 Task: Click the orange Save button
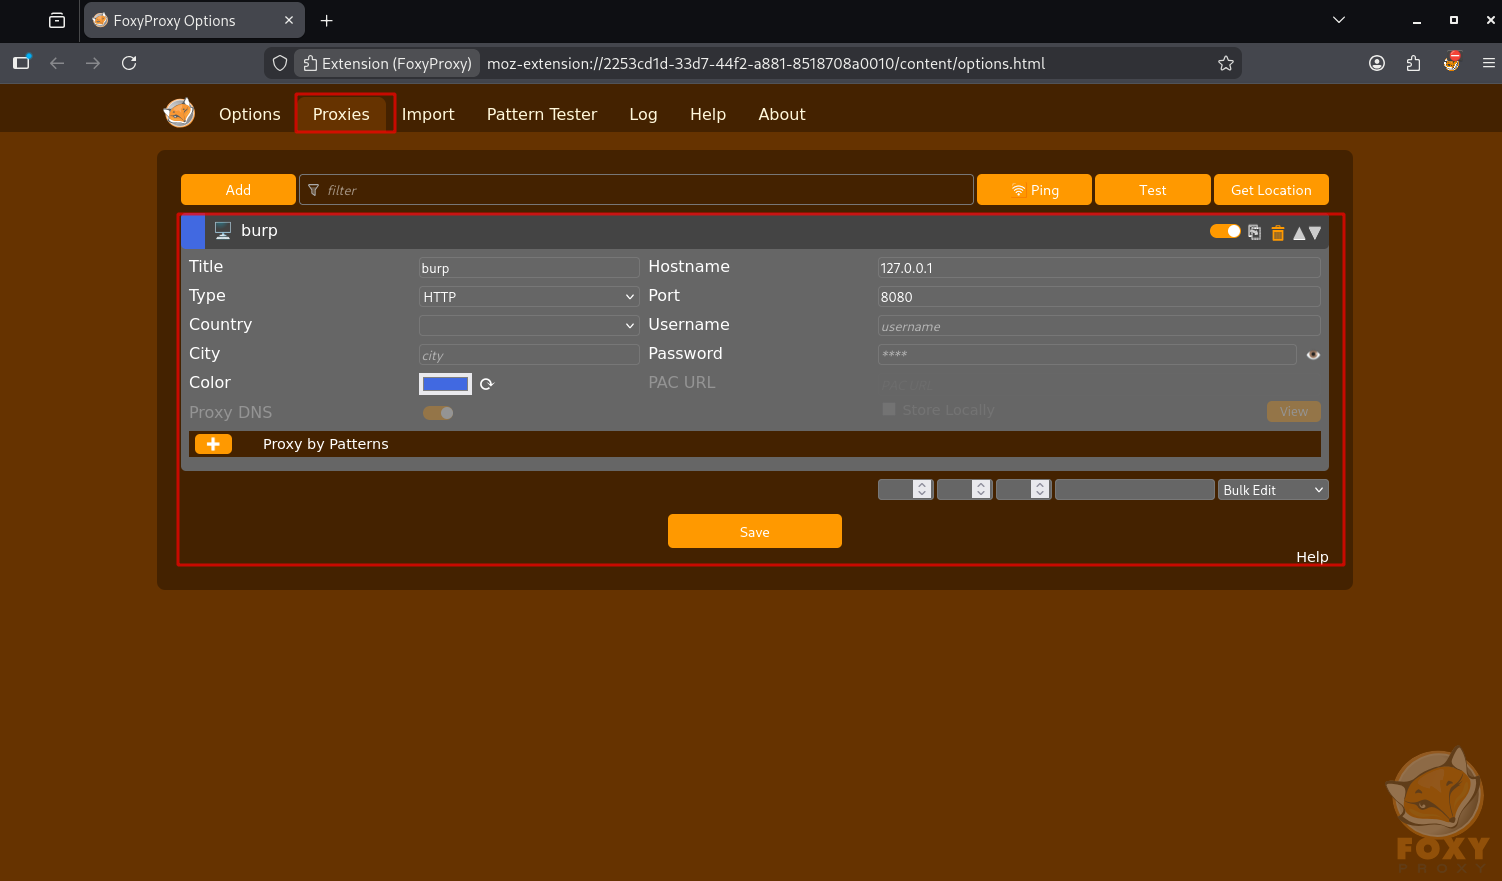click(755, 531)
